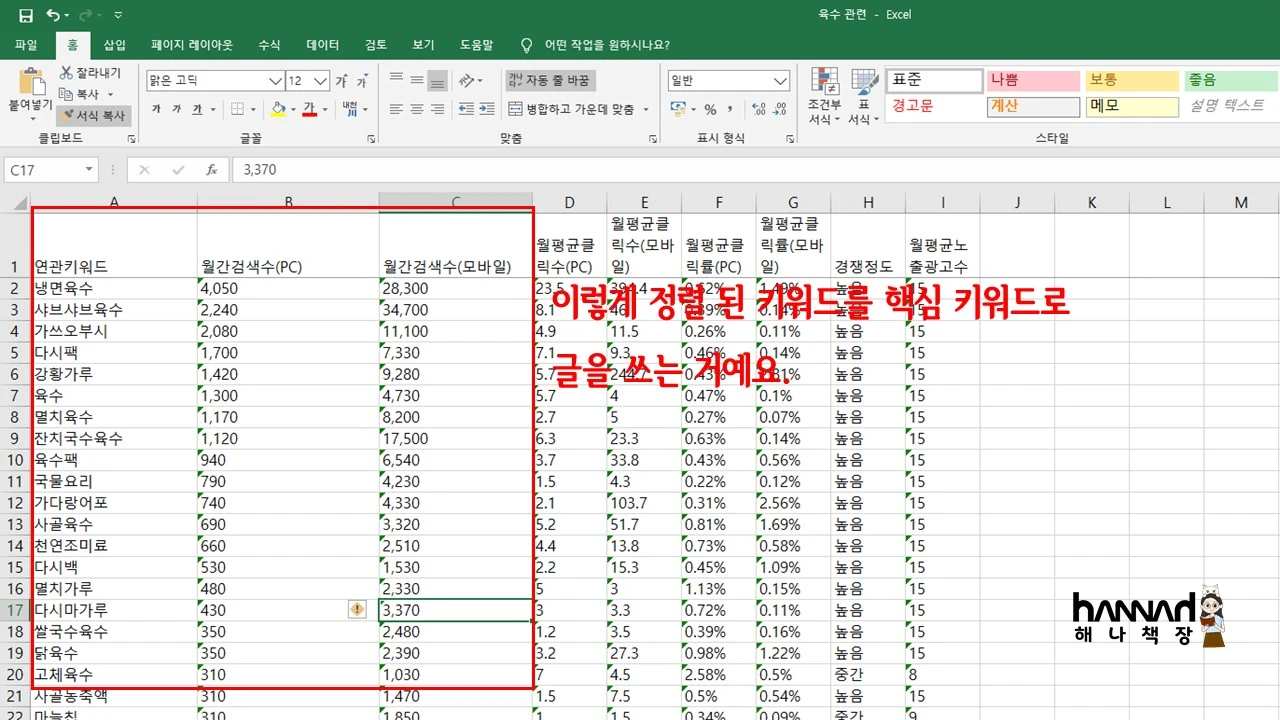The width and height of the screenshot is (1280, 720).
Task: Apply the 보통 cell style
Action: [x=1132, y=81]
